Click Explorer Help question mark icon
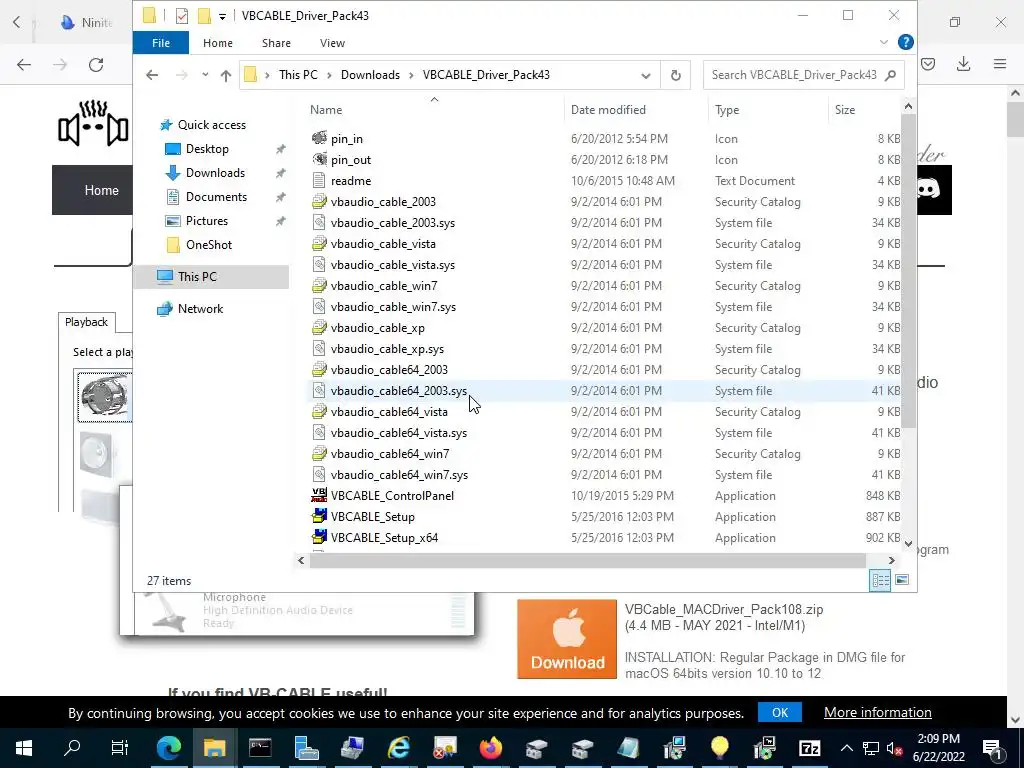 (x=905, y=42)
